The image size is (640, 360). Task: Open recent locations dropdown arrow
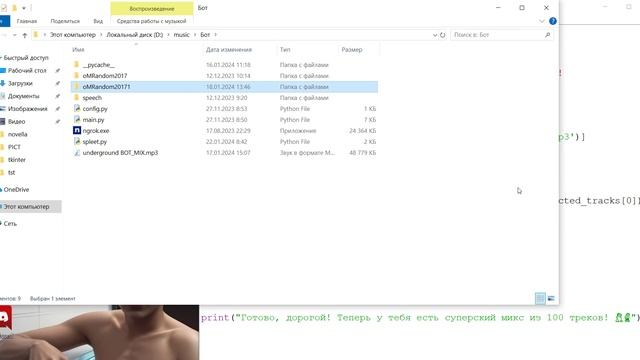click(15, 35)
